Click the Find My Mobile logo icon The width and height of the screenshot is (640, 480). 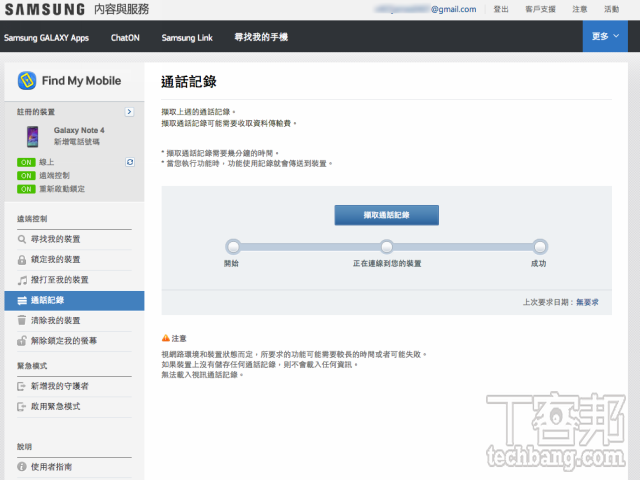tap(27, 80)
